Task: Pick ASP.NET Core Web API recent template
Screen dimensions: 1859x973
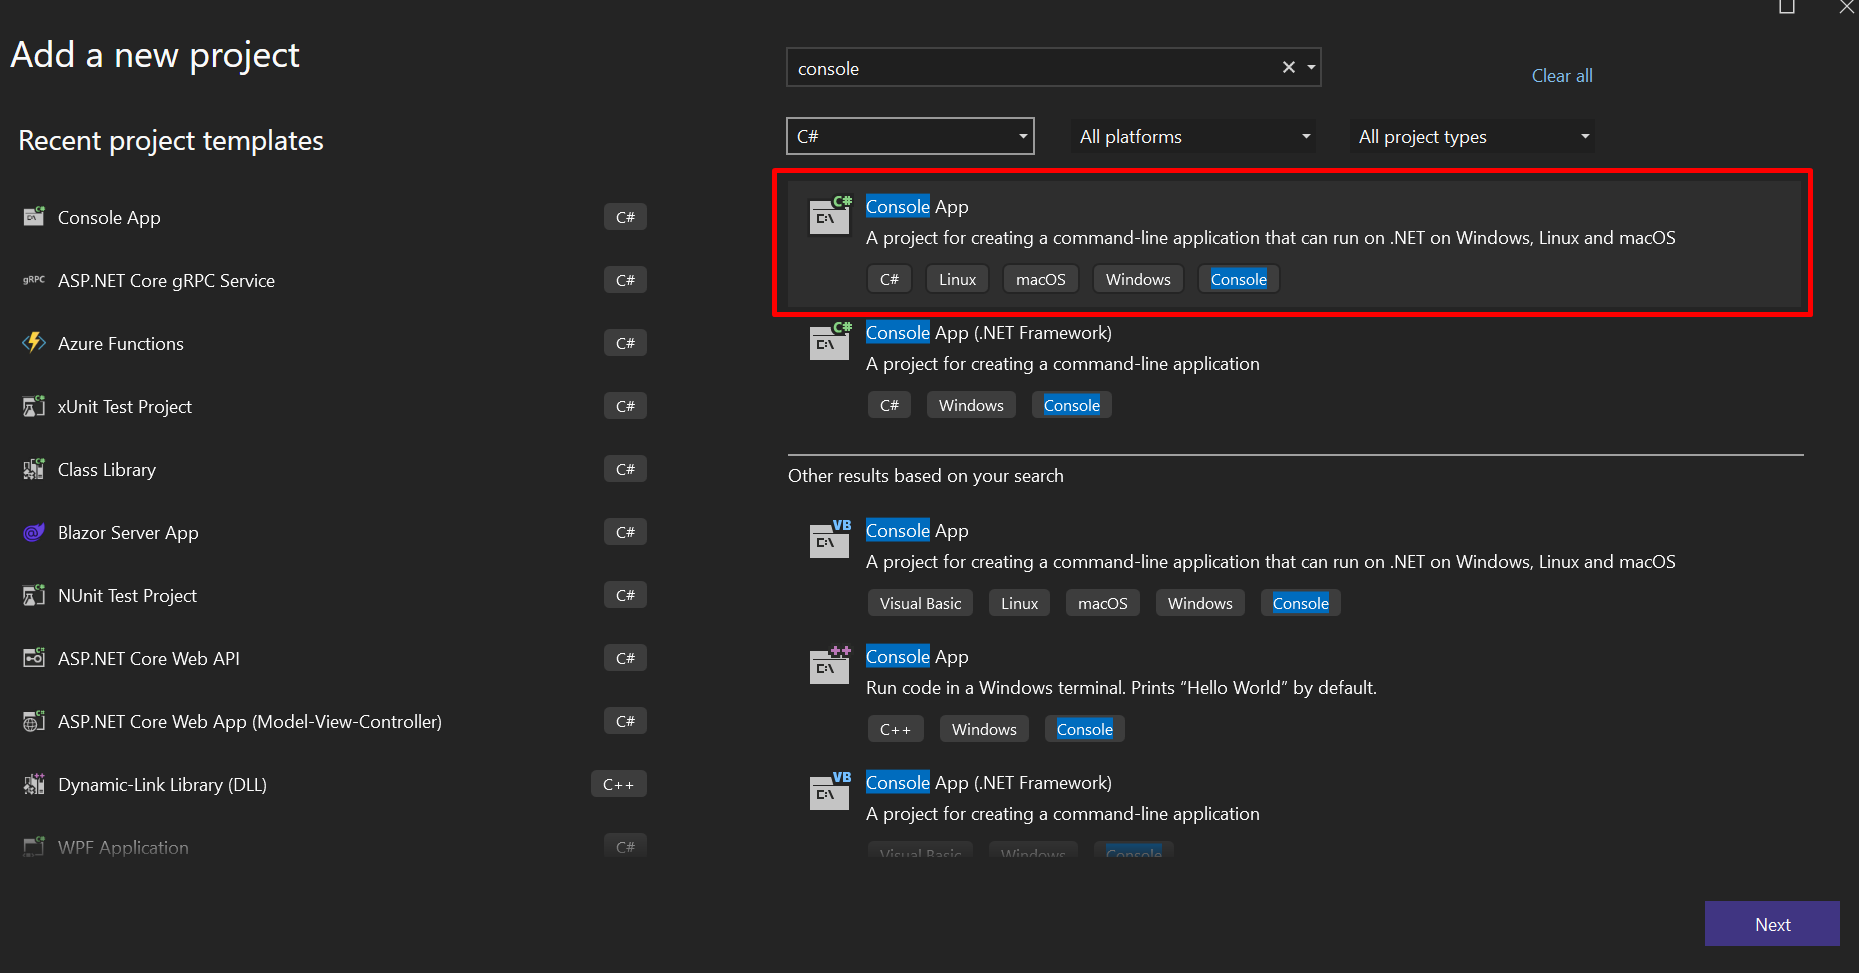Action: click(148, 659)
